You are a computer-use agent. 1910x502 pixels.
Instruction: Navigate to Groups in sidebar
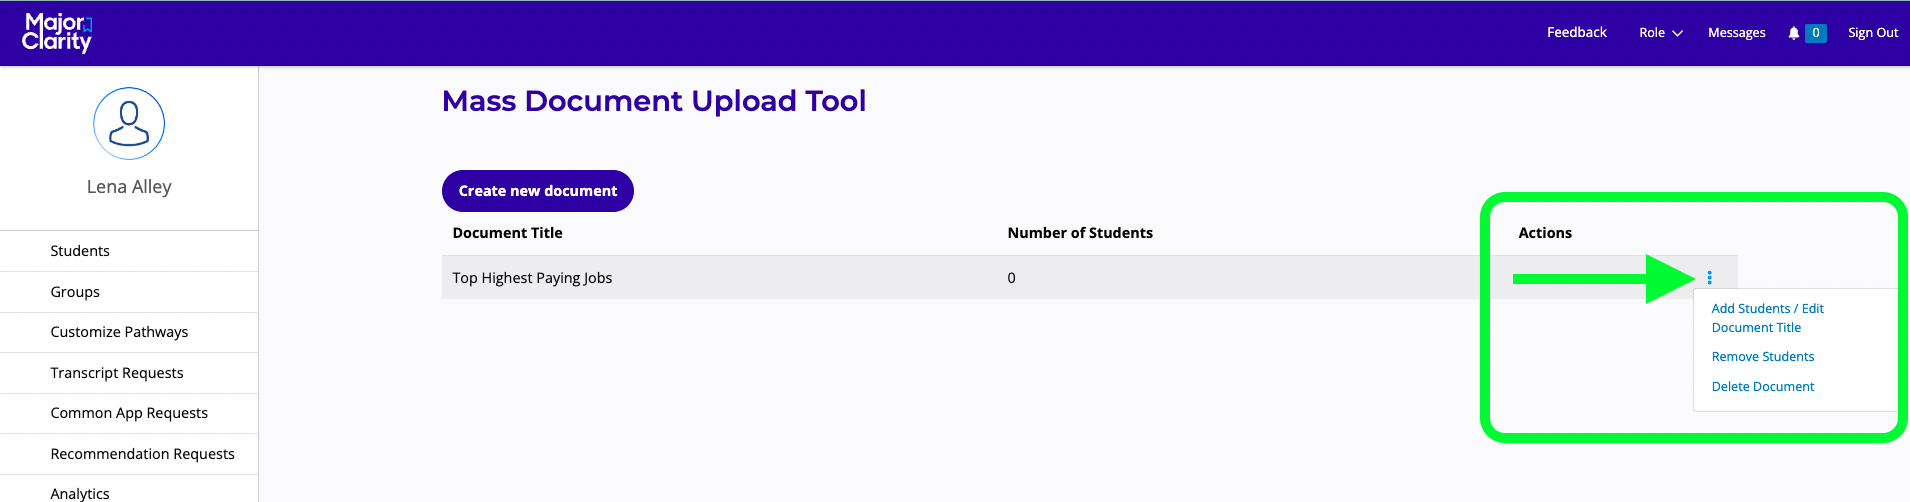pyautogui.click(x=75, y=292)
